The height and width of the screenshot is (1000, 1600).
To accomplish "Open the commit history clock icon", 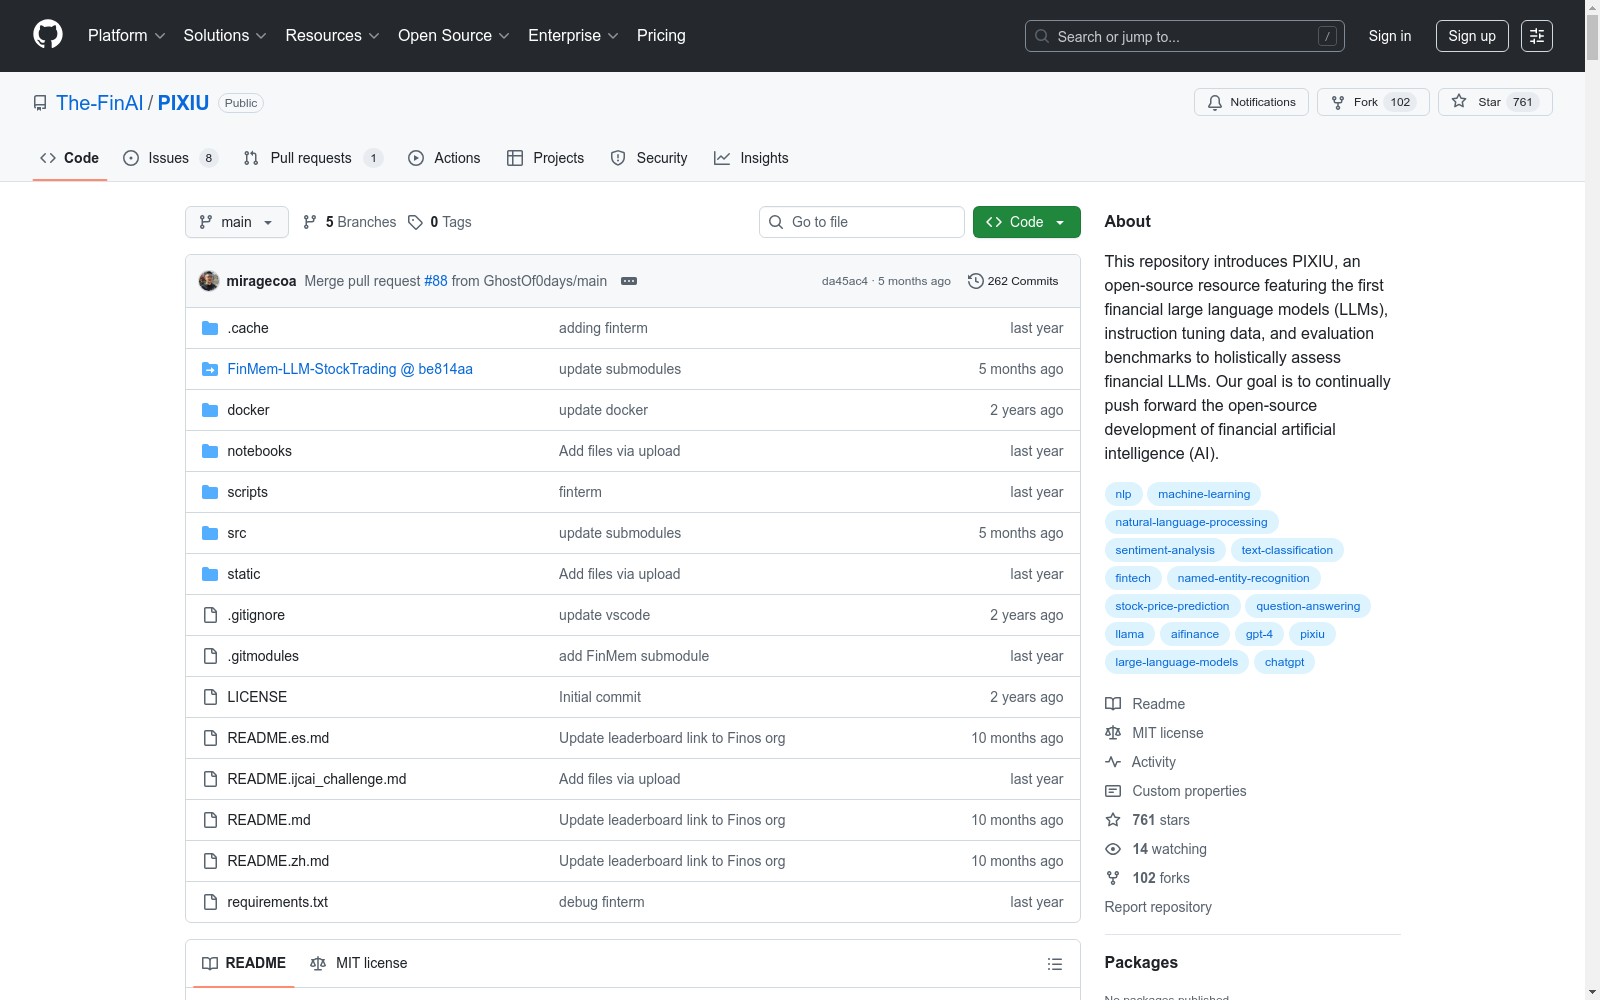I will coord(976,281).
